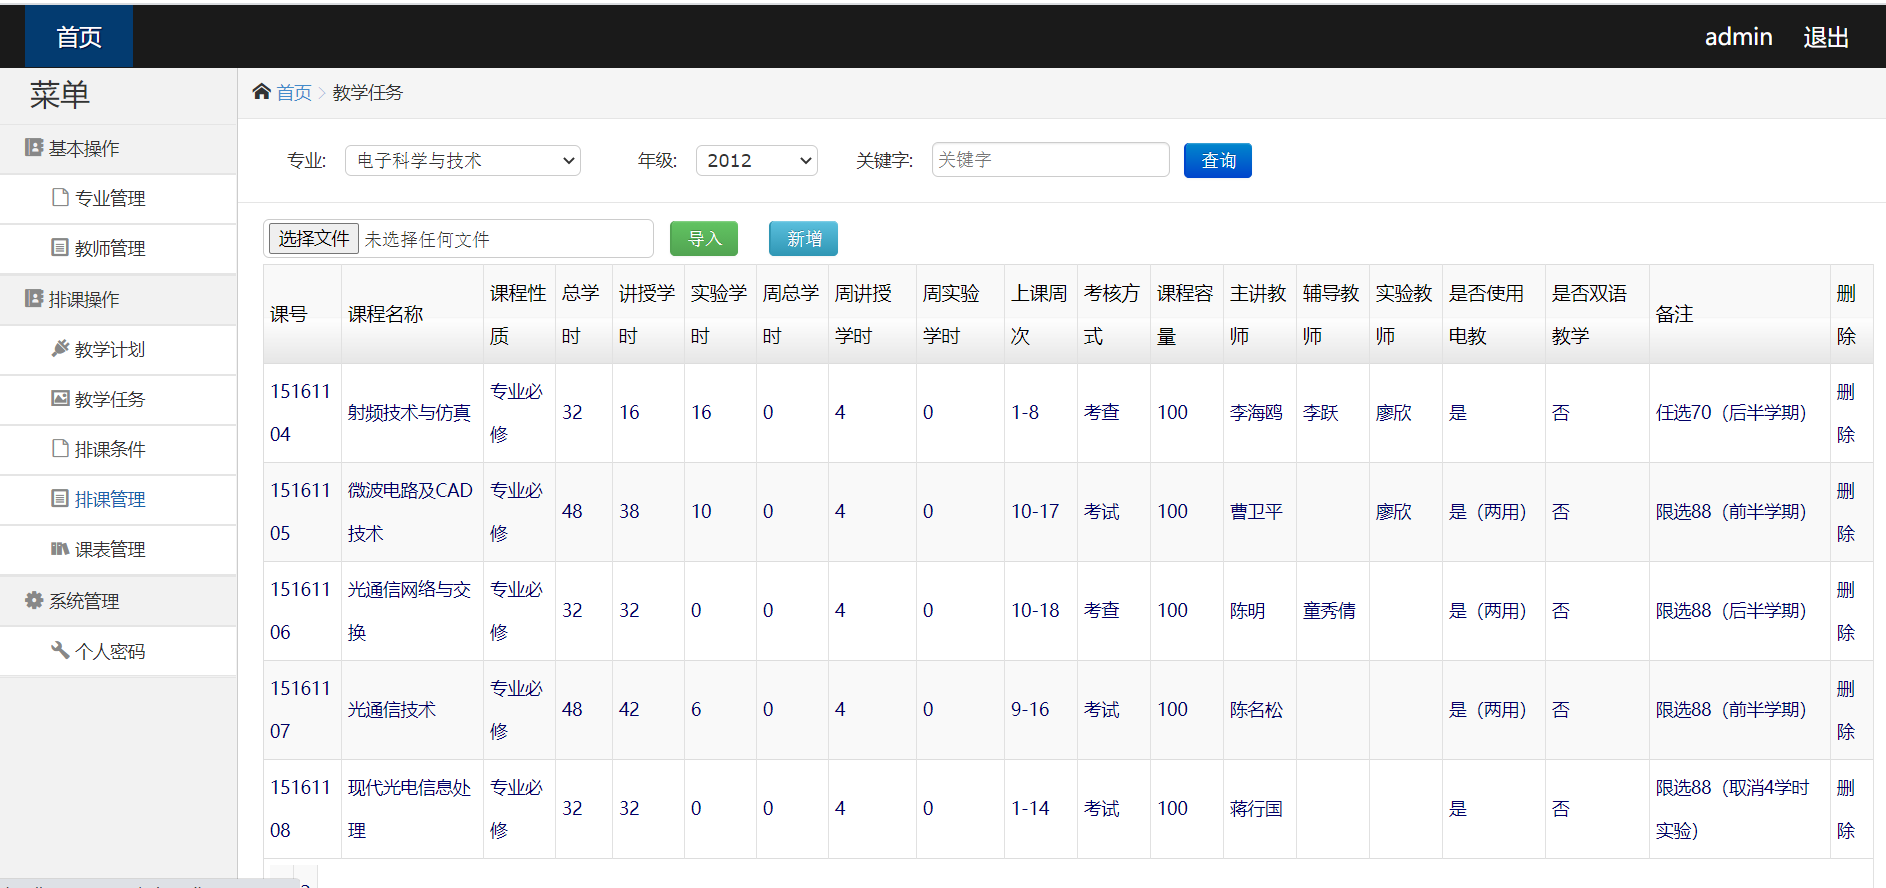1886x888 pixels.
Task: Click the 排课条件 file icon
Action: pos(60,448)
